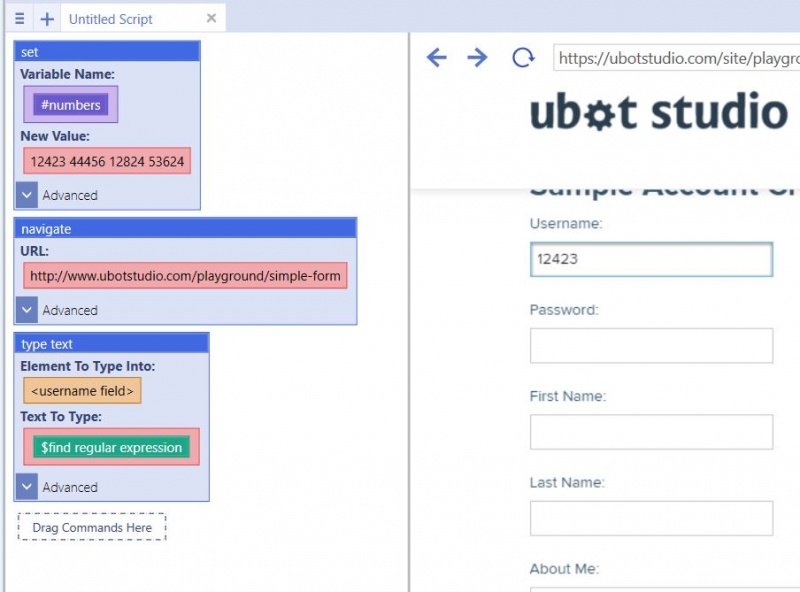The image size is (800, 592).
Task: Click the Last Name input field
Action: point(652,519)
